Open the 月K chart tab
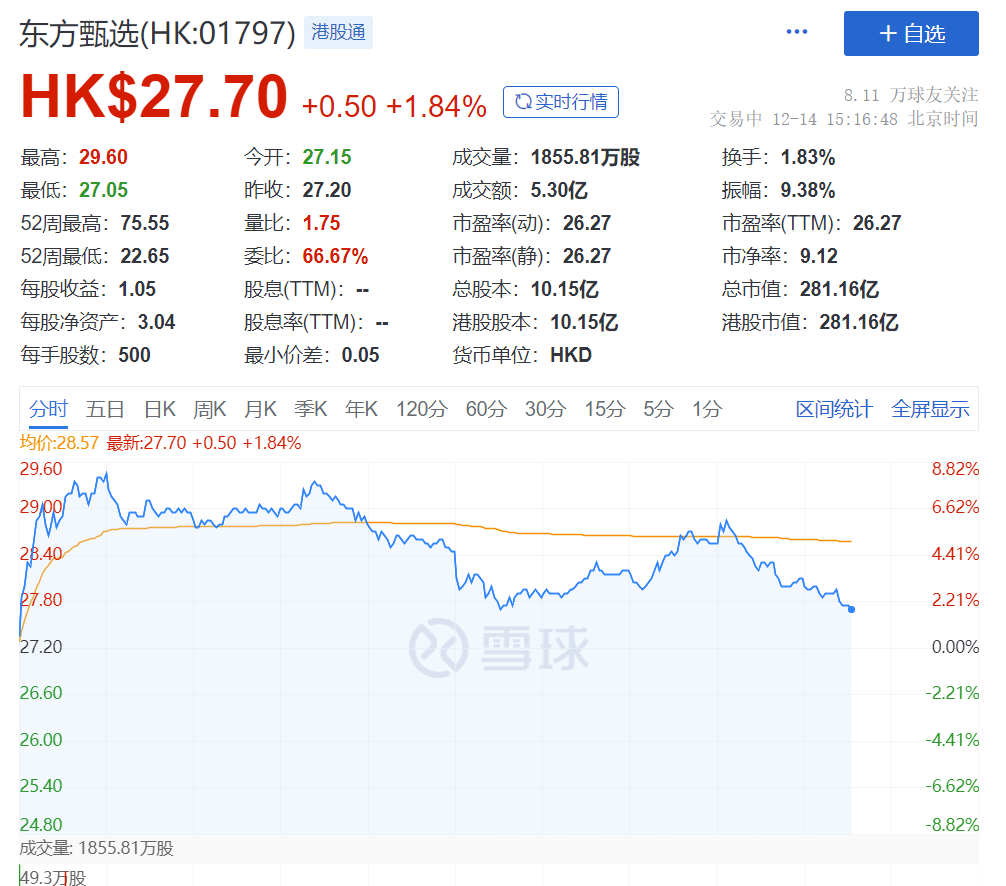Screen dimensions: 1006x886 (260, 409)
